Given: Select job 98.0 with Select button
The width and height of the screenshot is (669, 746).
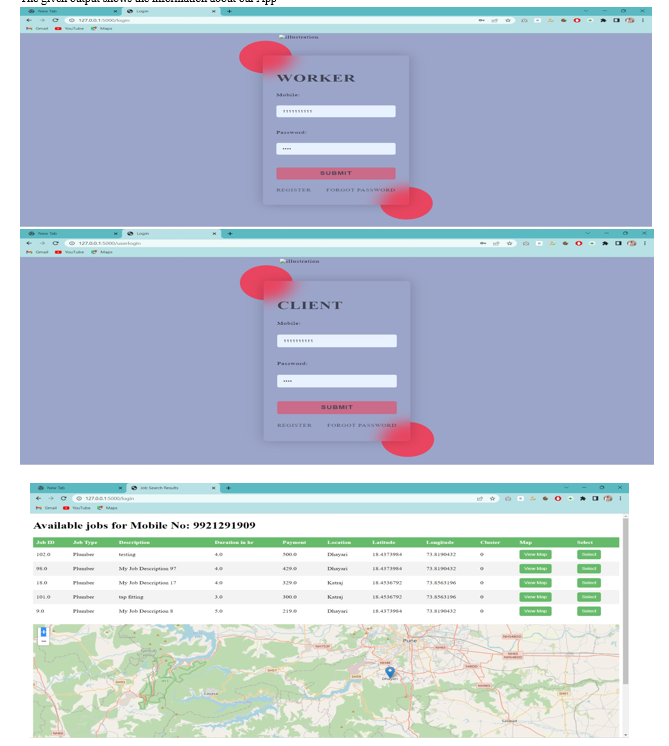Looking at the screenshot, I should tap(589, 569).
